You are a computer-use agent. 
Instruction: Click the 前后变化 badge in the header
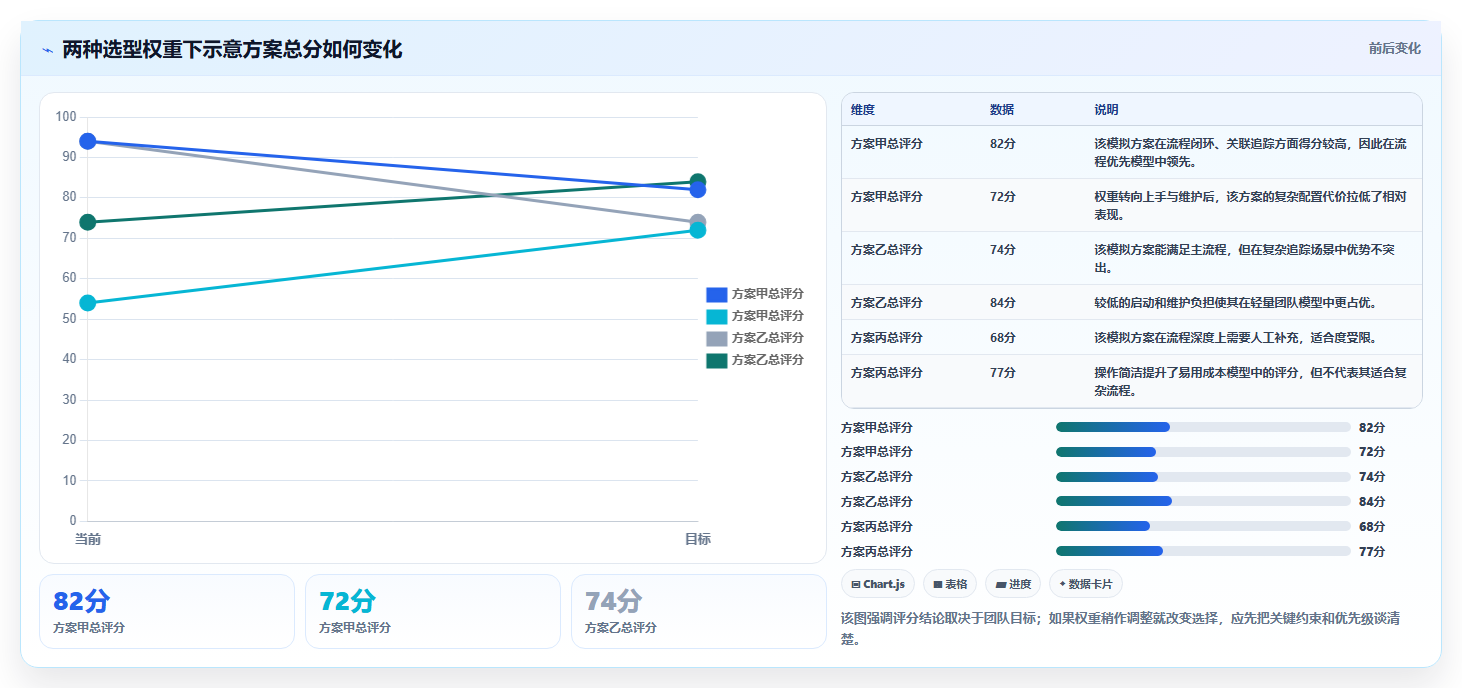pos(1394,49)
